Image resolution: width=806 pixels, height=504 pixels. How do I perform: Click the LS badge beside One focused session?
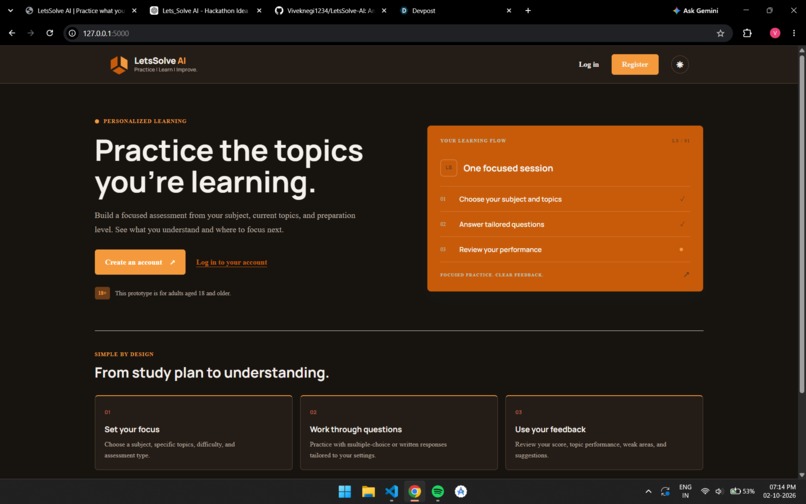click(448, 168)
